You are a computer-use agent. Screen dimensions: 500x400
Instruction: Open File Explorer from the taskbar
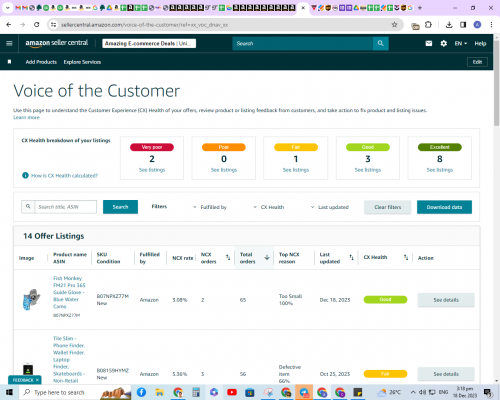tap(159, 392)
